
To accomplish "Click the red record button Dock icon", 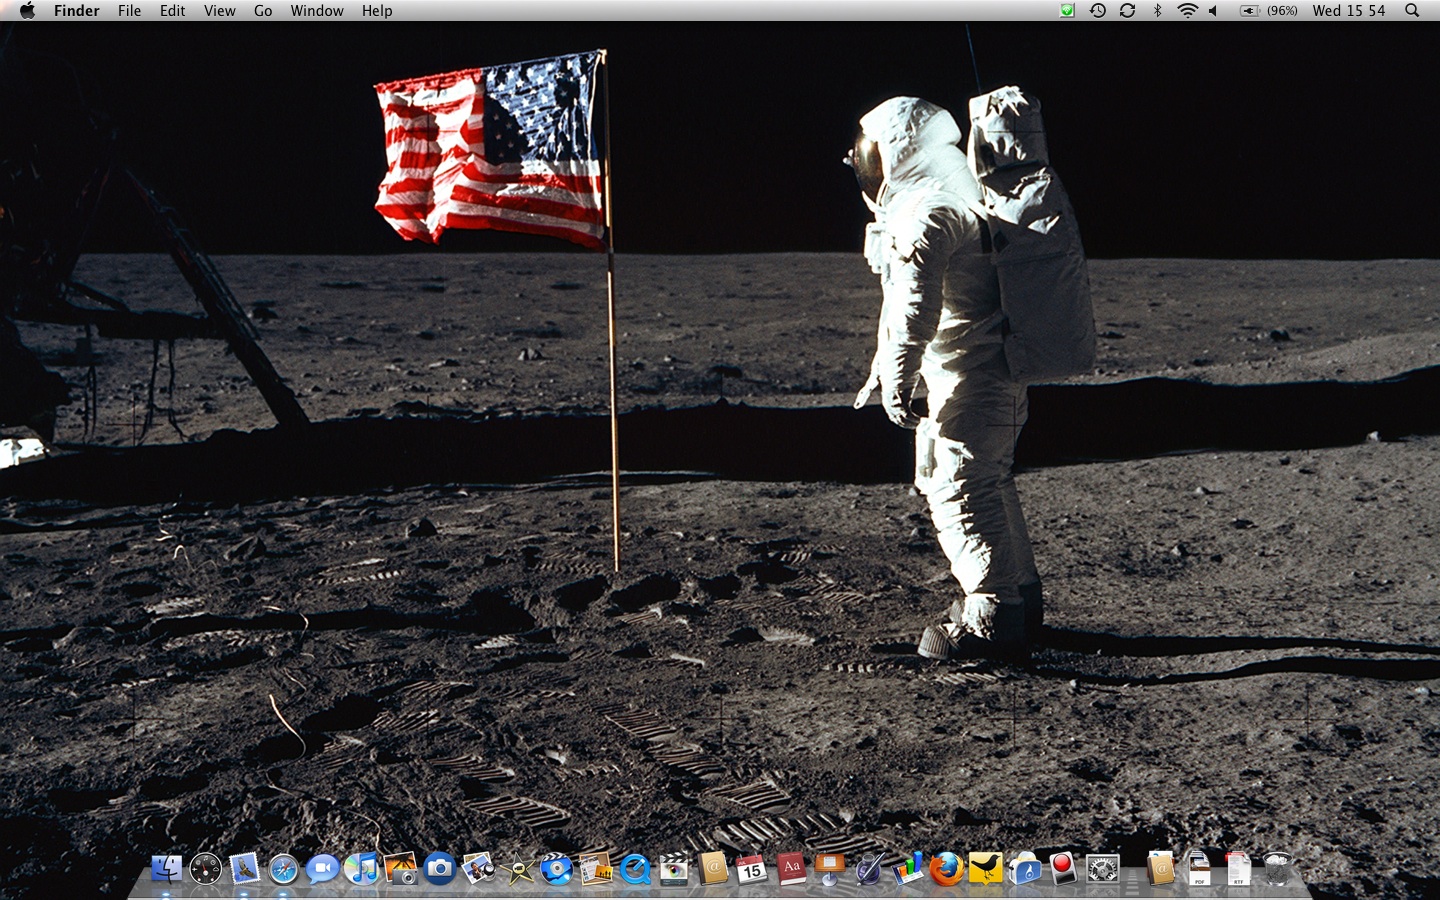I will 1064,868.
